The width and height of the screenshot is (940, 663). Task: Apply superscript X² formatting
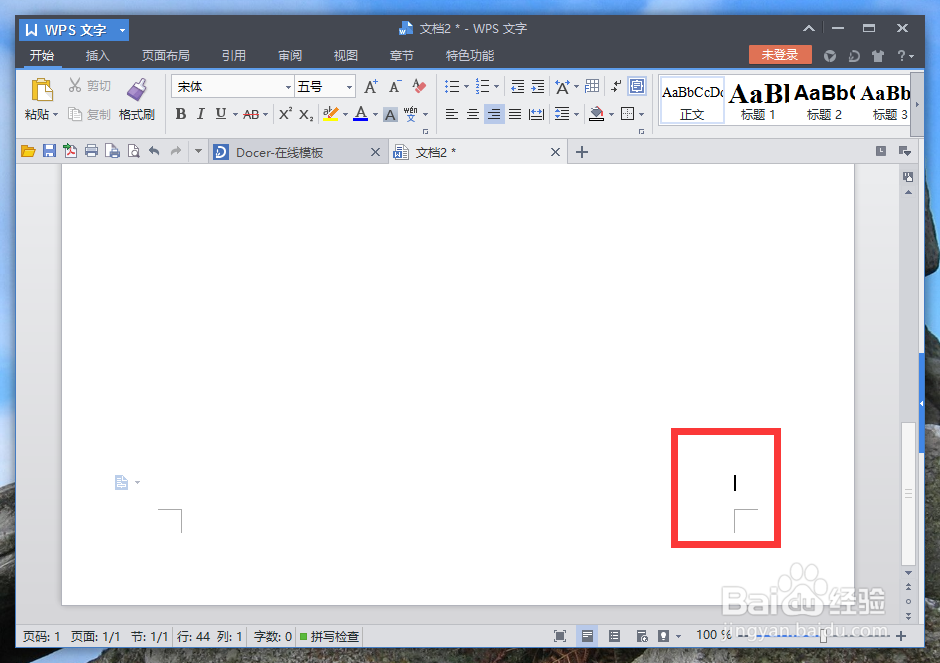pos(285,114)
